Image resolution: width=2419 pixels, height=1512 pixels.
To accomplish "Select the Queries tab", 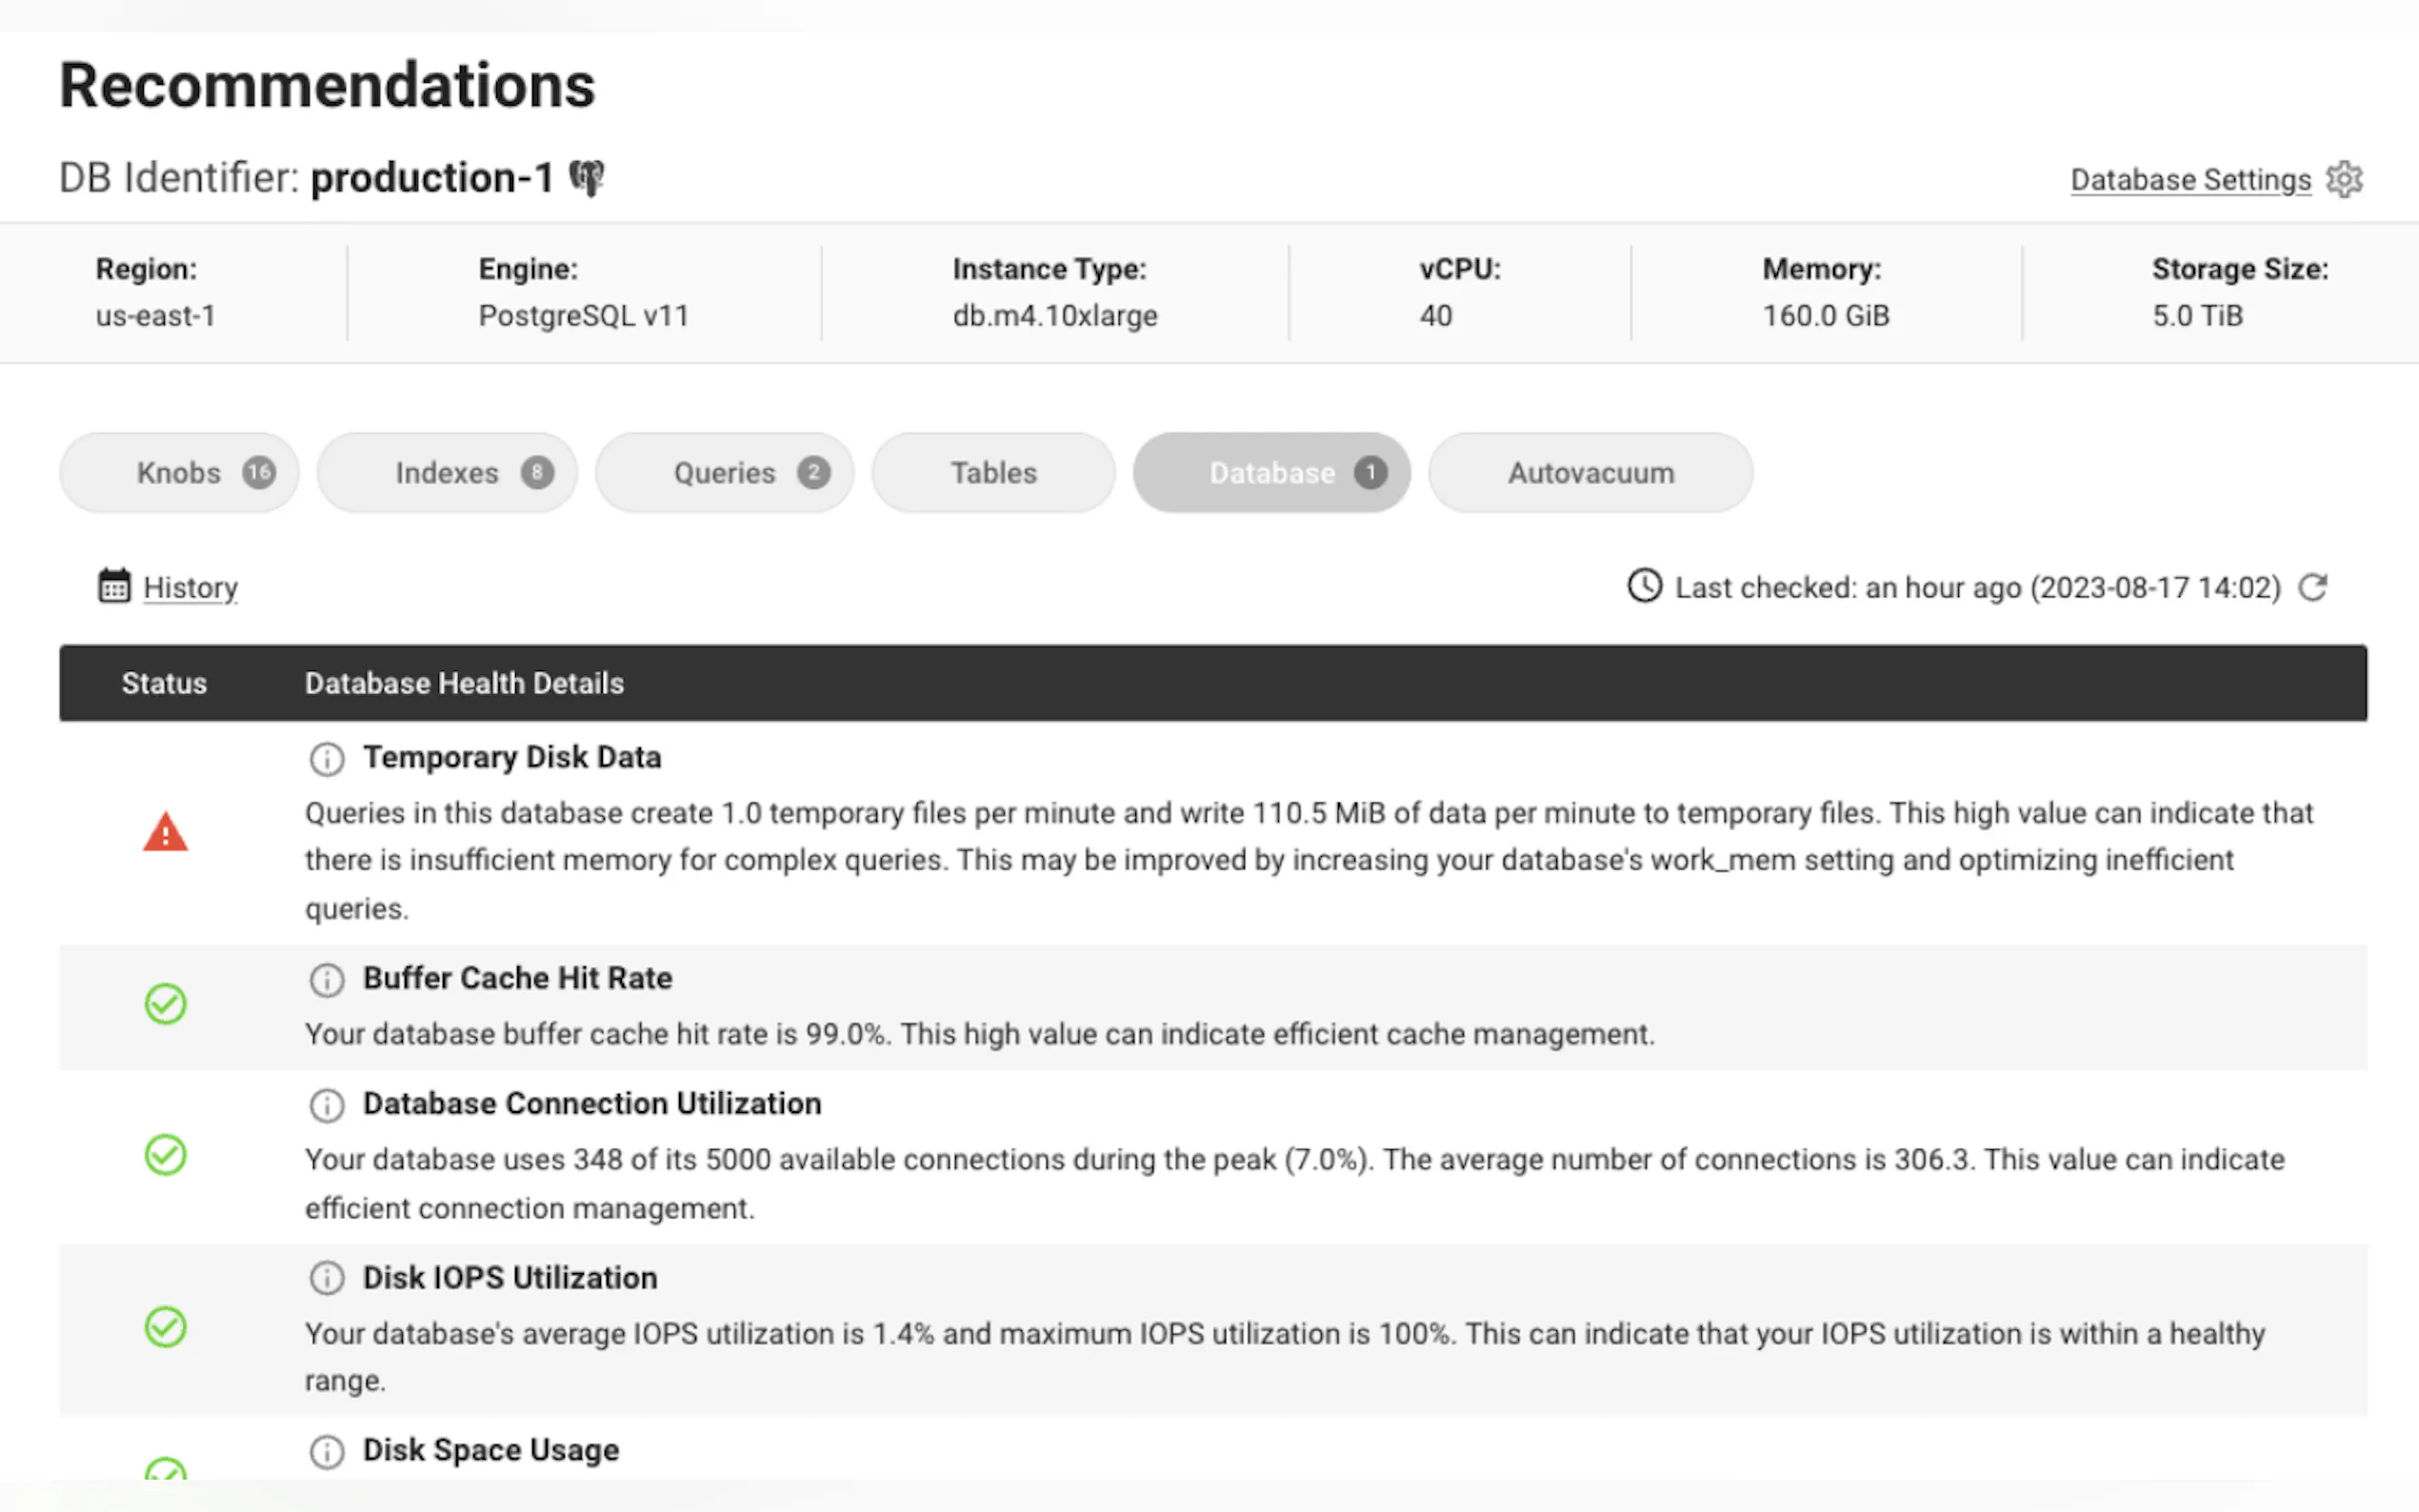I will tap(725, 473).
